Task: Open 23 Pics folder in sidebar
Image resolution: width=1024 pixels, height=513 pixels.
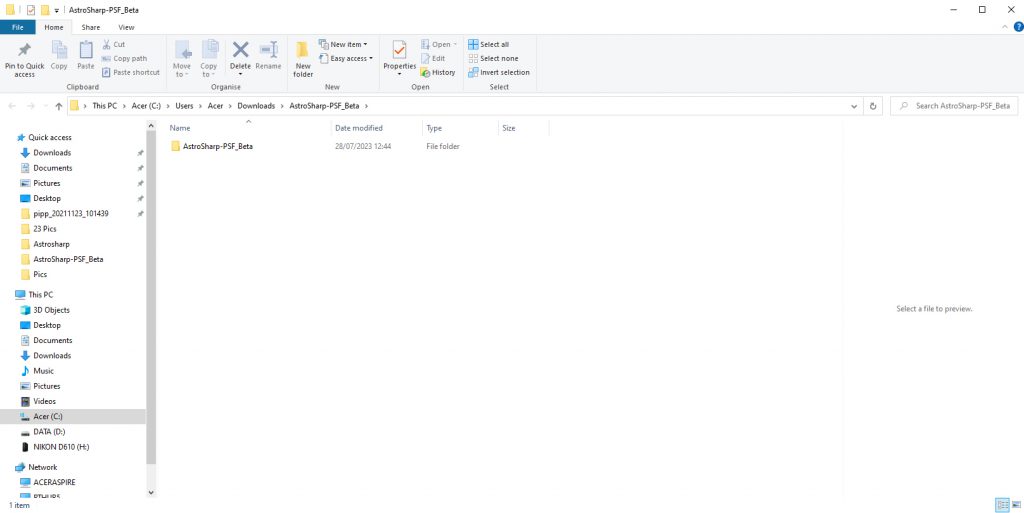Action: tap(45, 229)
